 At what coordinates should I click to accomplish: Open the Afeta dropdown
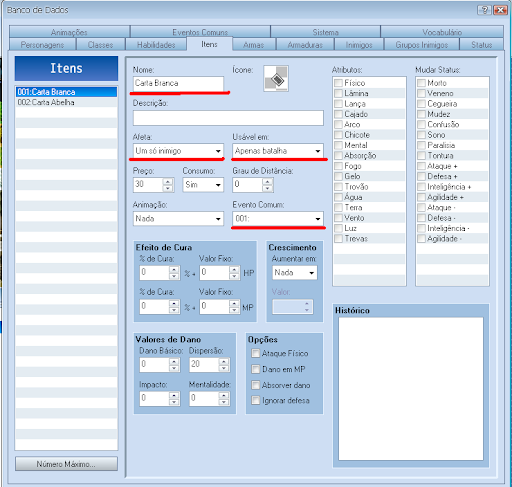(x=178, y=151)
